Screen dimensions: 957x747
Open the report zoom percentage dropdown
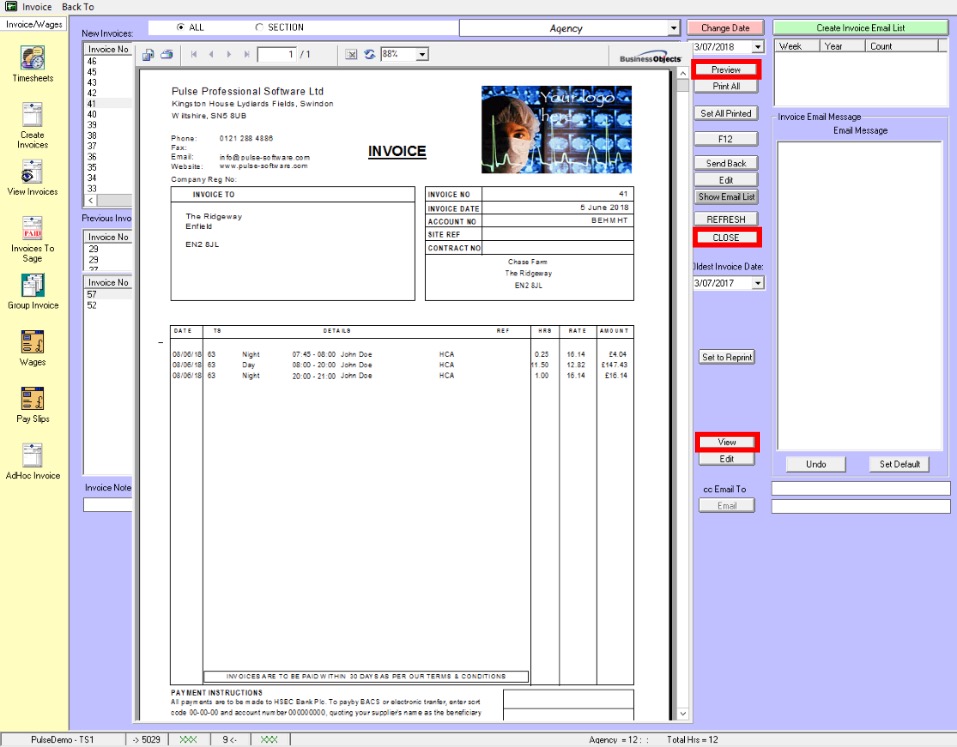[x=421, y=54]
